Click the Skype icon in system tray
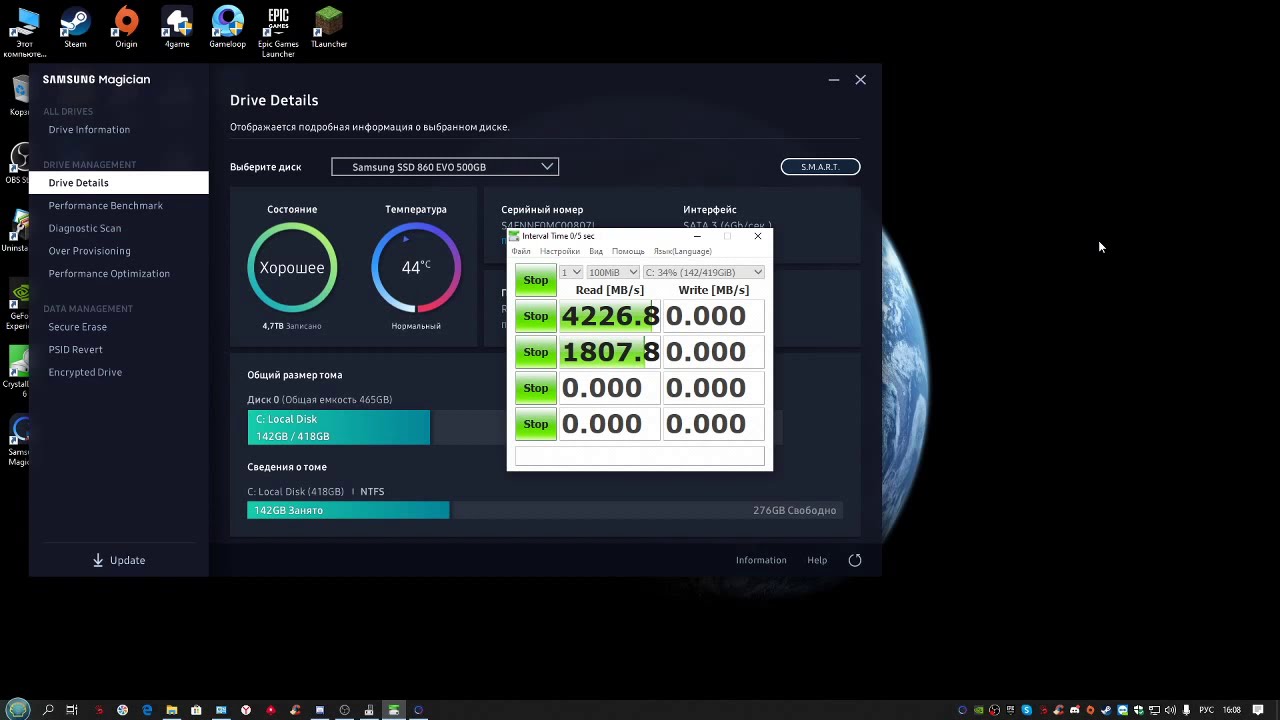 (x=1027, y=710)
